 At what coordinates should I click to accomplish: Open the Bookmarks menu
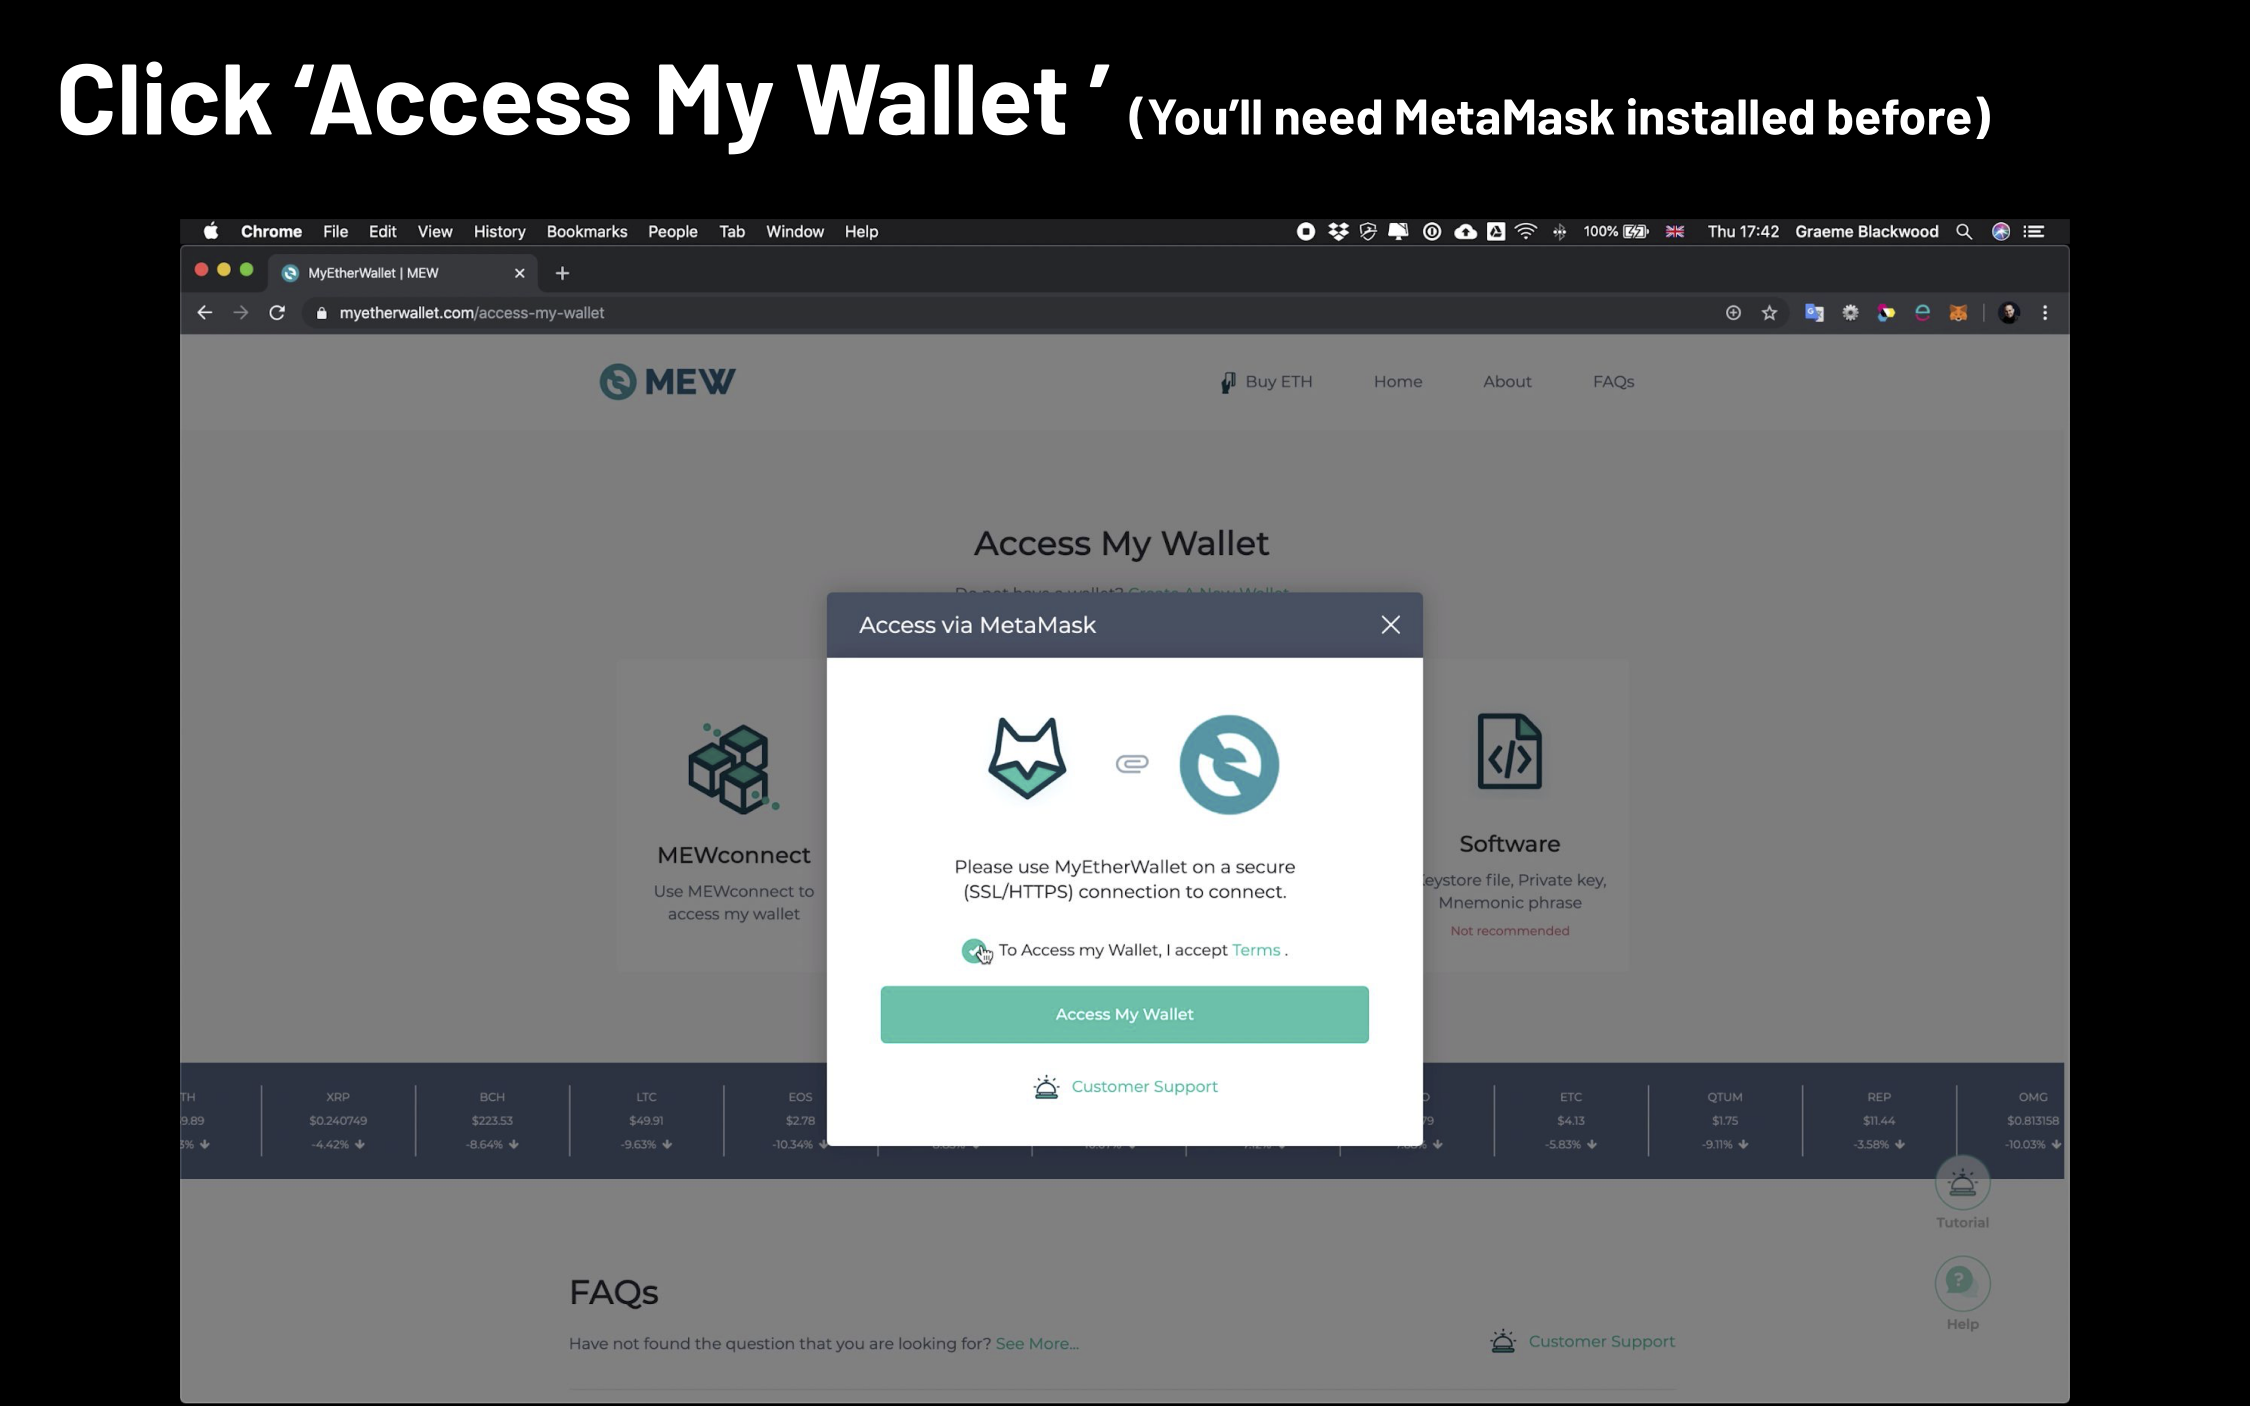click(x=587, y=231)
